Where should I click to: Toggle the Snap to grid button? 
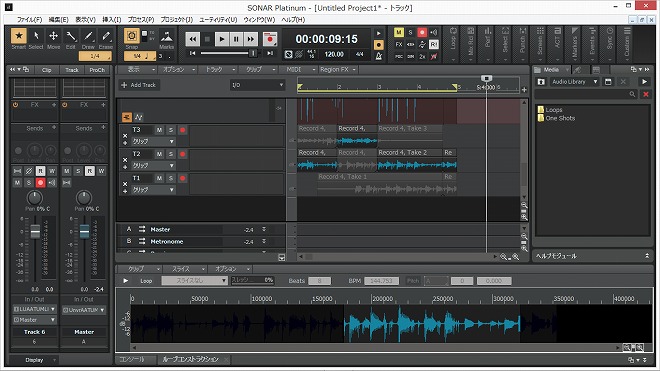coord(131,36)
